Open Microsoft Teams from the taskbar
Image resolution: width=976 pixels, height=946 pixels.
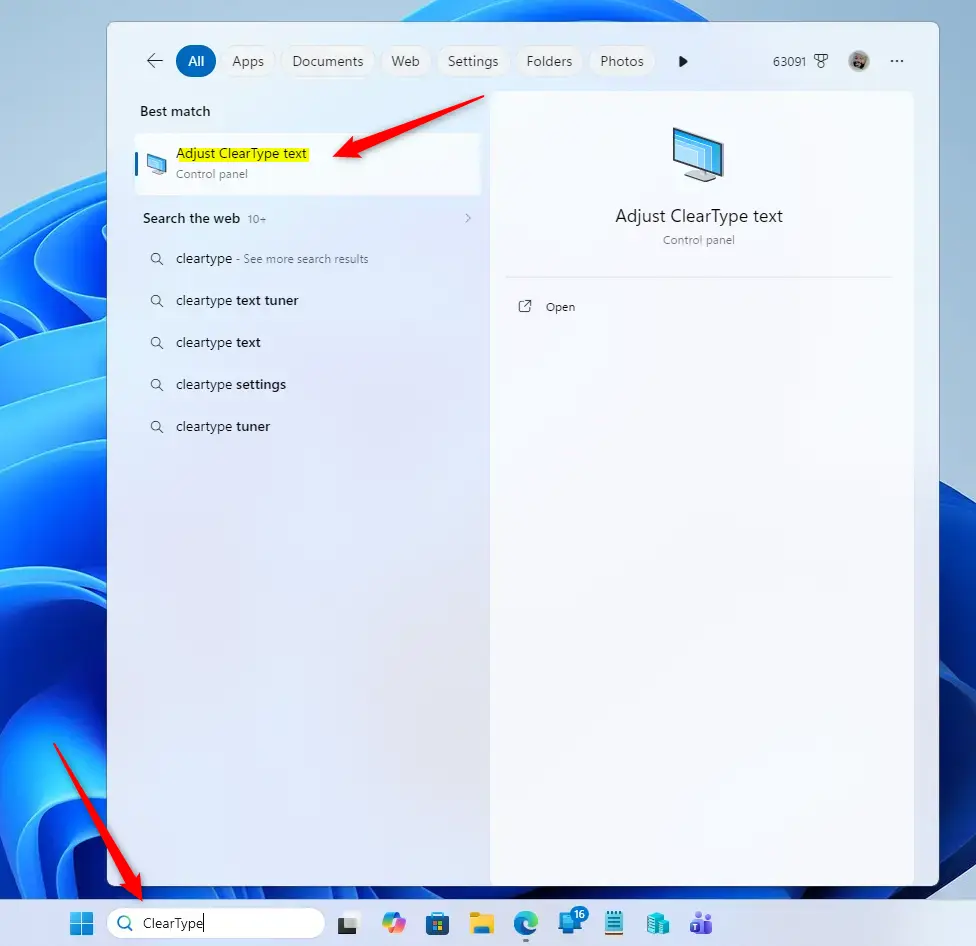pos(702,924)
